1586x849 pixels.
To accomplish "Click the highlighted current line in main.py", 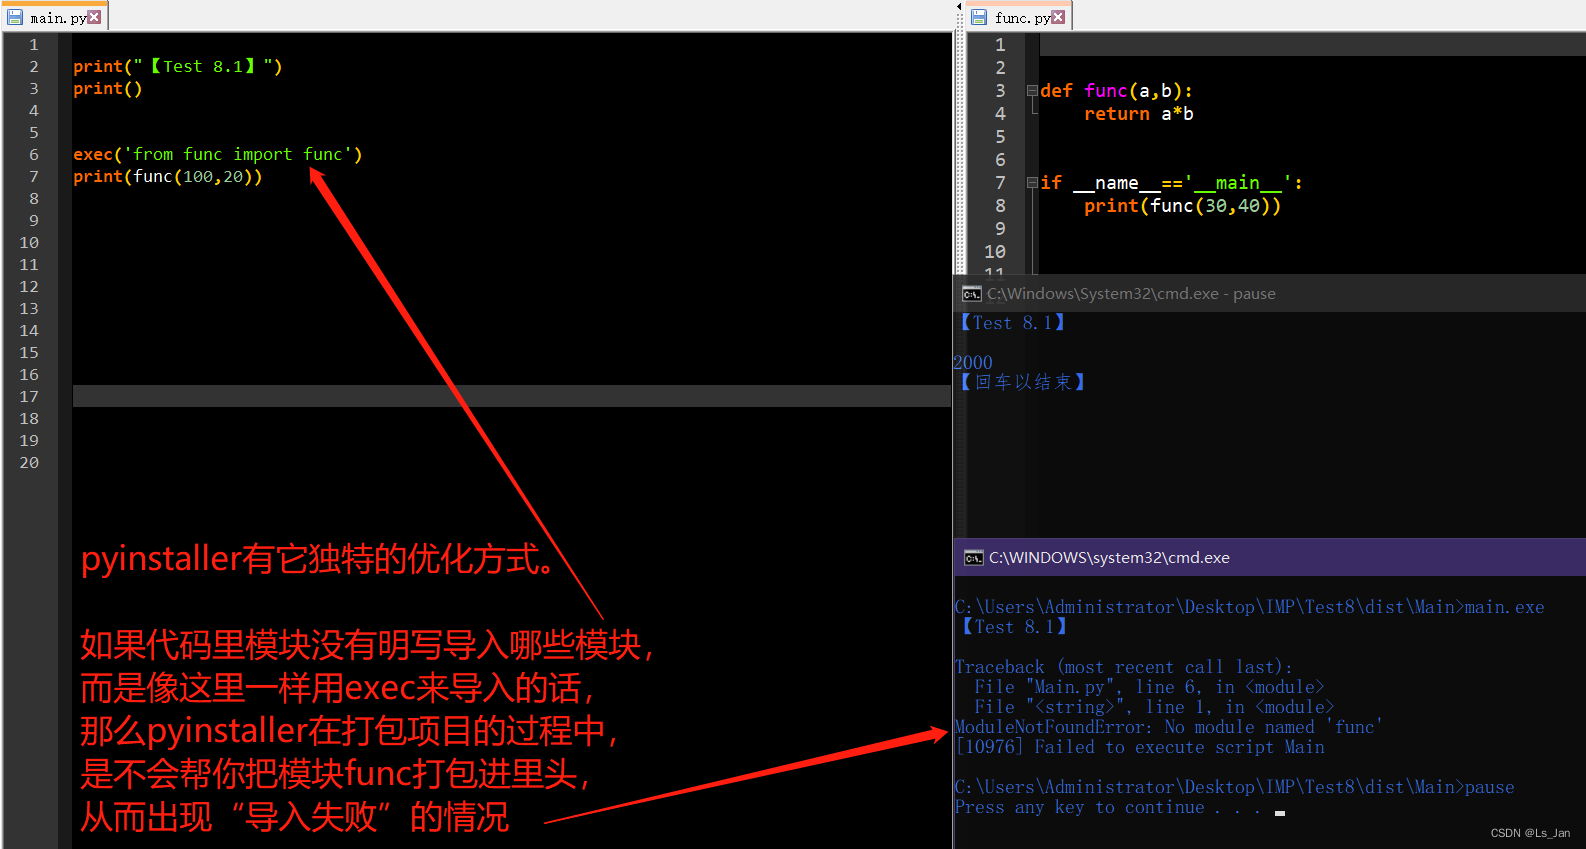I will coord(511,396).
